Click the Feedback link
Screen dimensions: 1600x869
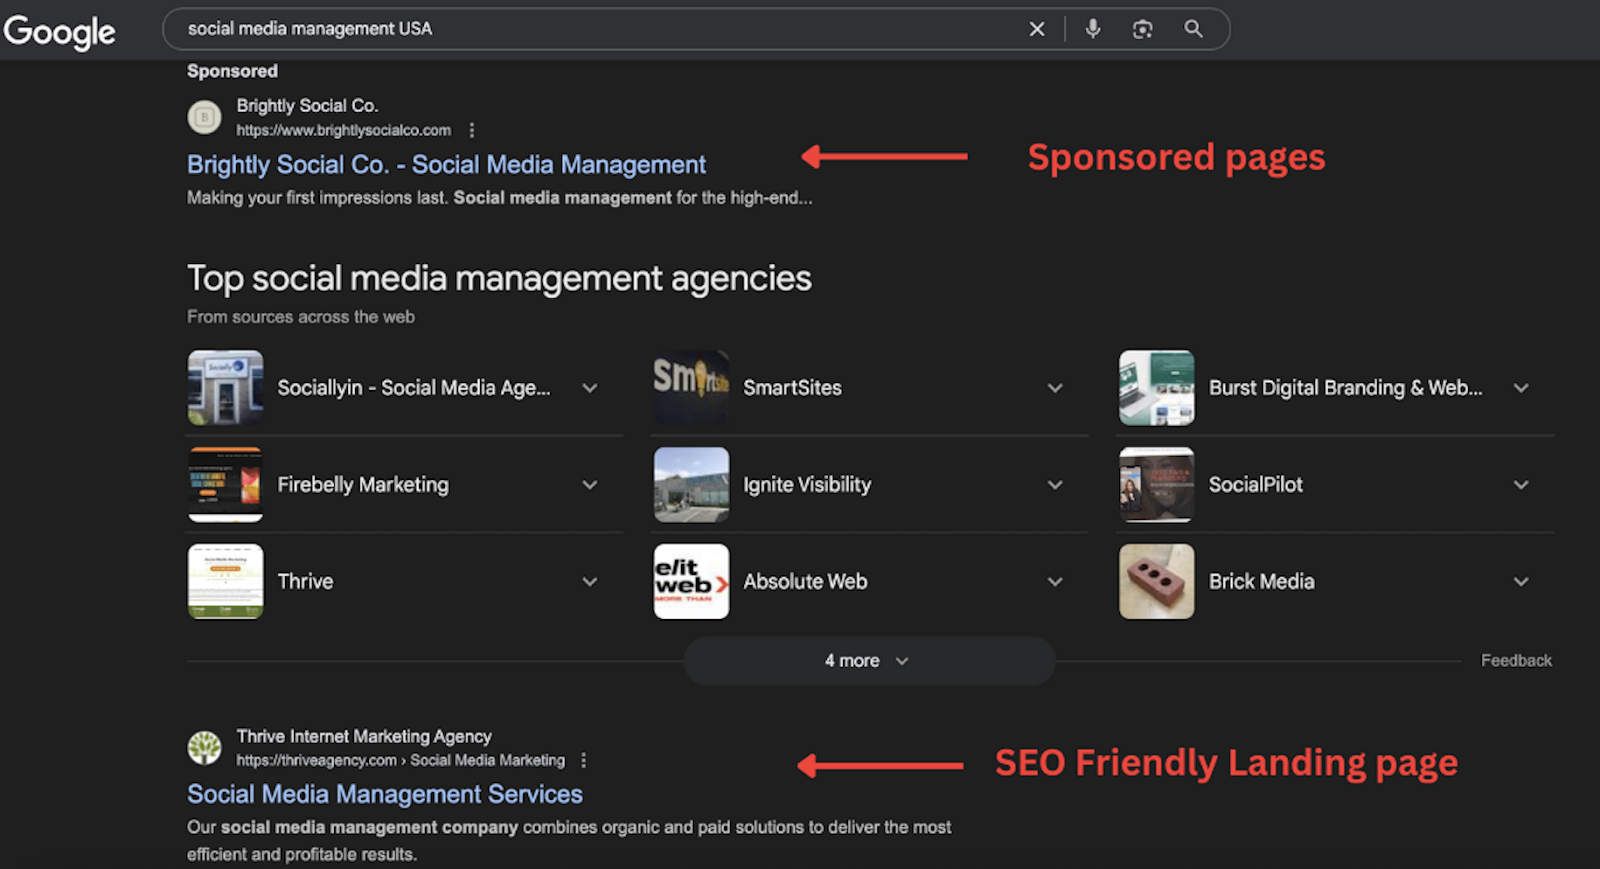1516,661
